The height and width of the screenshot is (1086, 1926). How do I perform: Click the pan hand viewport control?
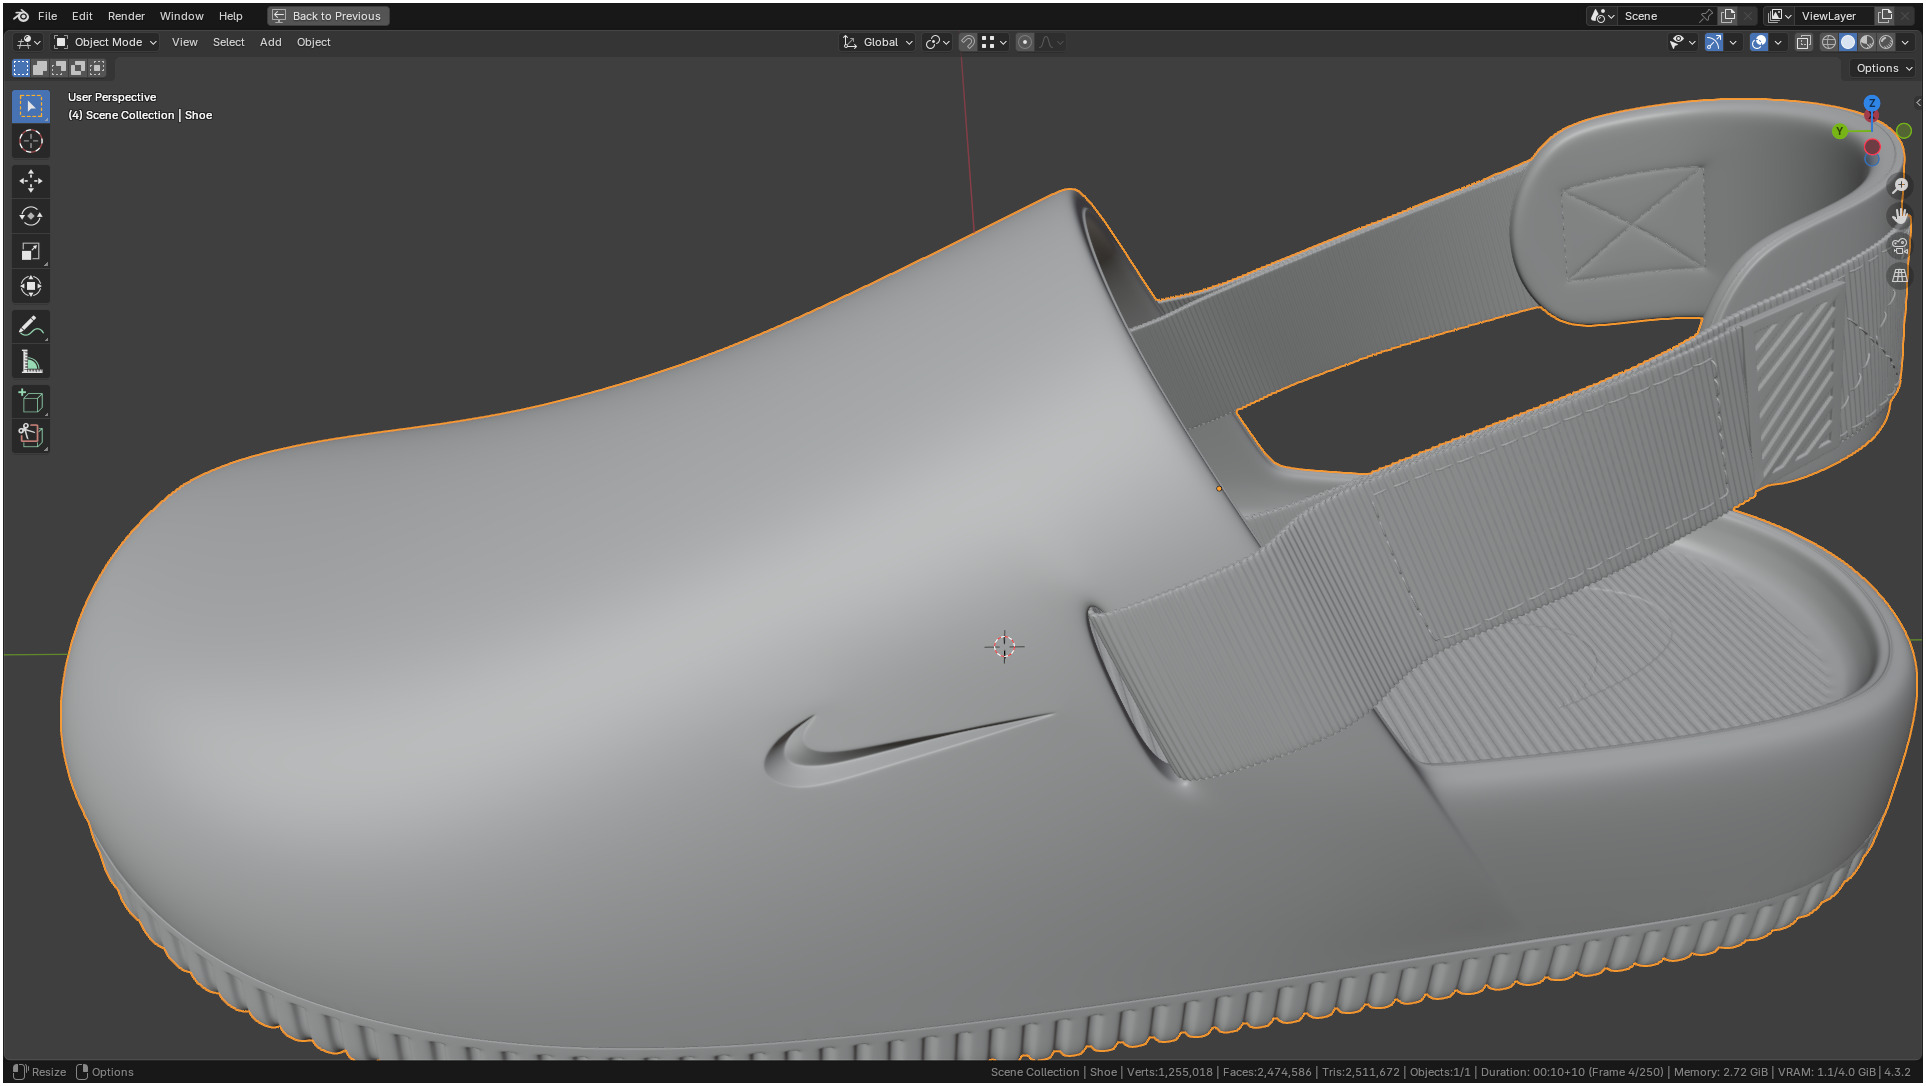click(x=1900, y=216)
